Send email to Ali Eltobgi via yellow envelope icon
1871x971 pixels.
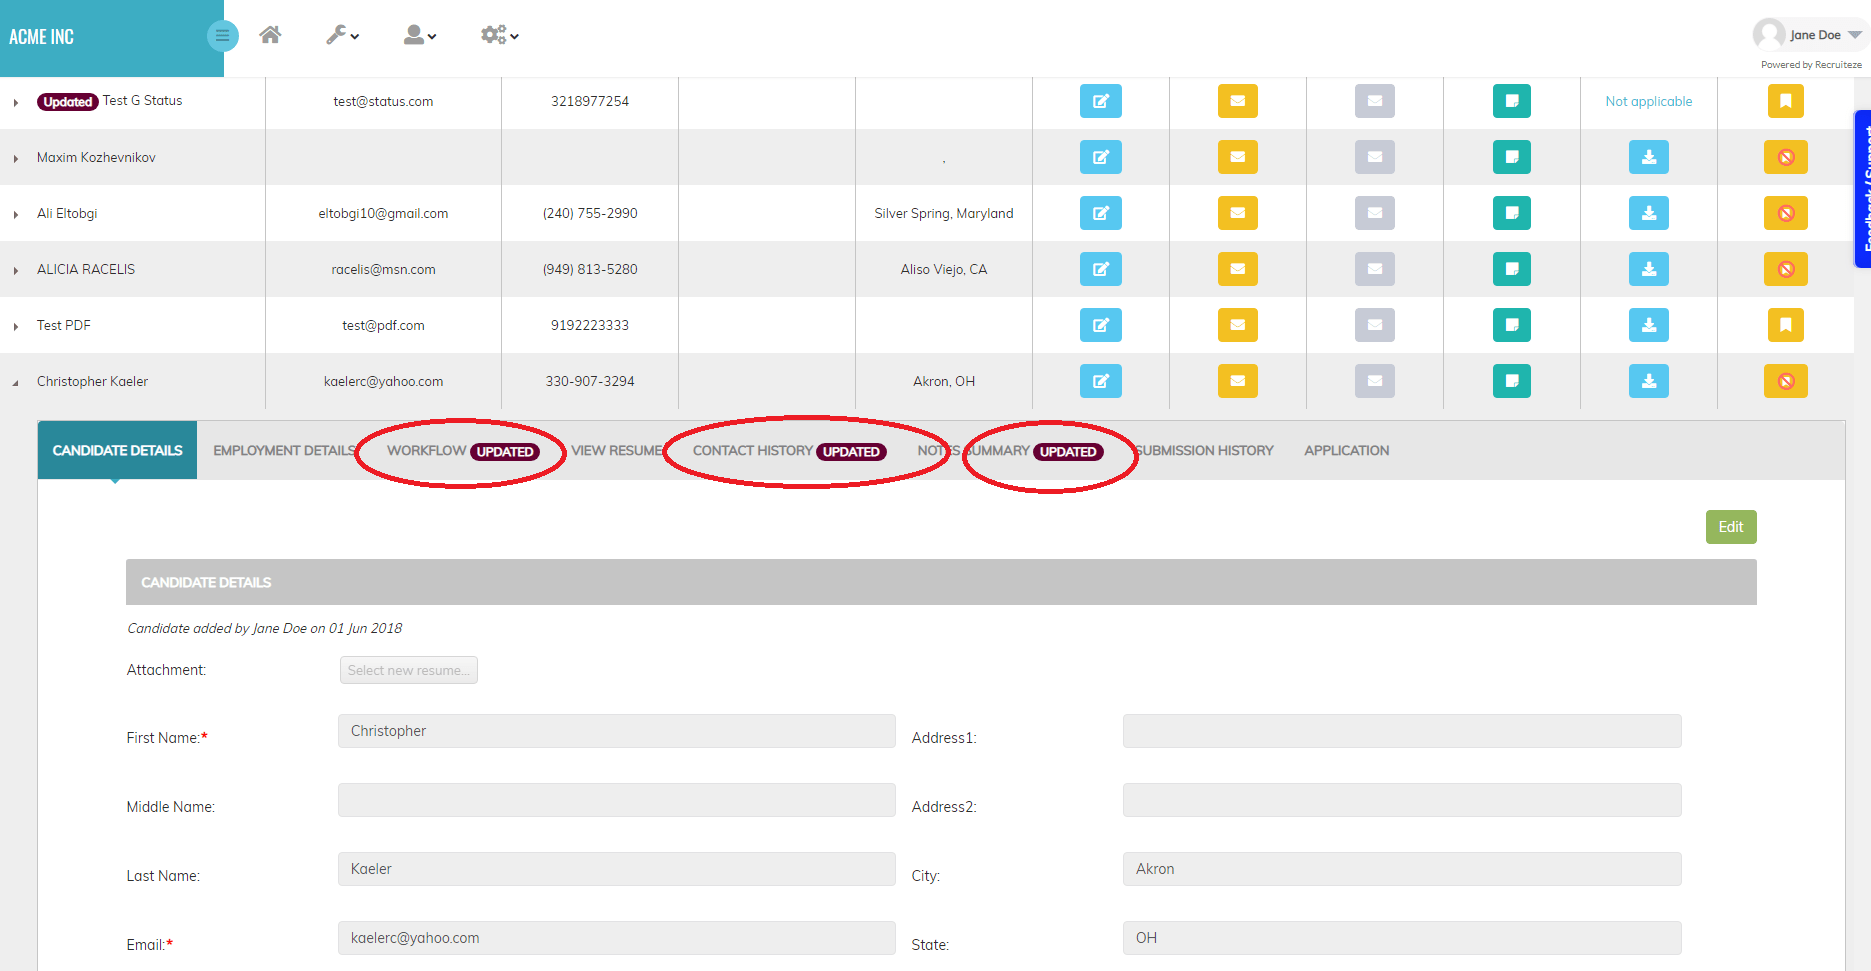1238,213
